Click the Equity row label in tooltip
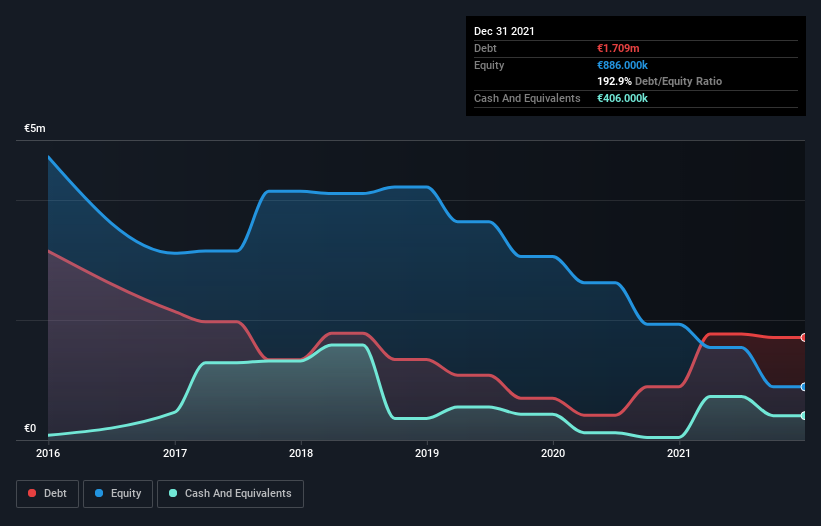 click(489, 65)
